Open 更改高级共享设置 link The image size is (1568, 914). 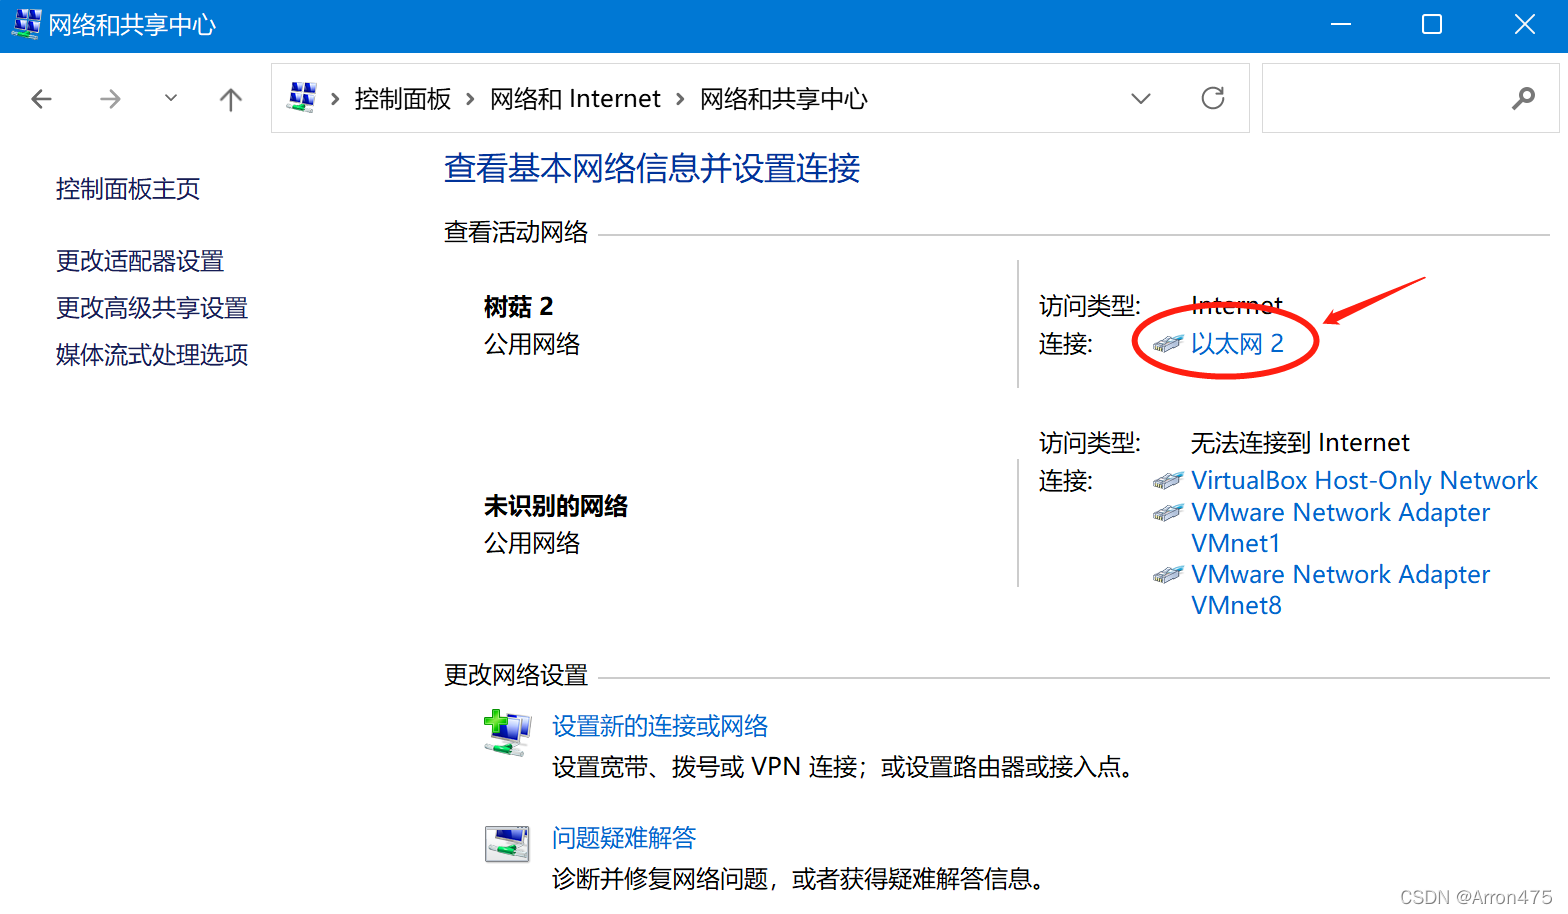coord(152,308)
